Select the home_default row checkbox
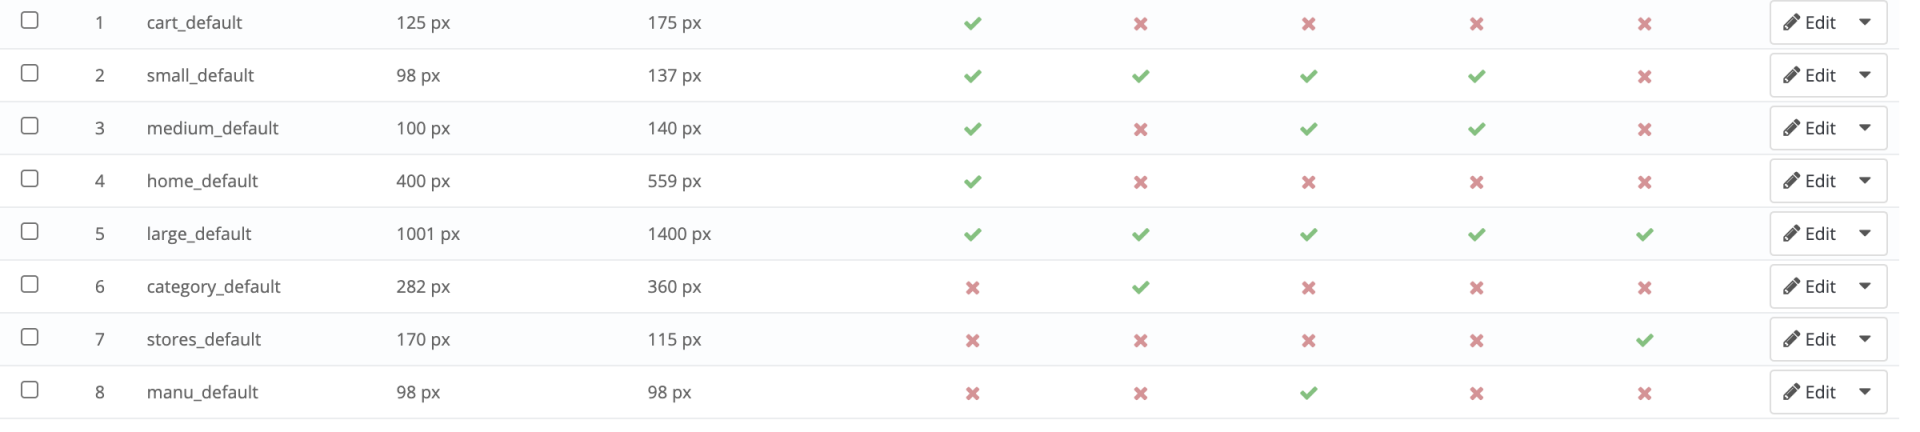 pos(30,178)
